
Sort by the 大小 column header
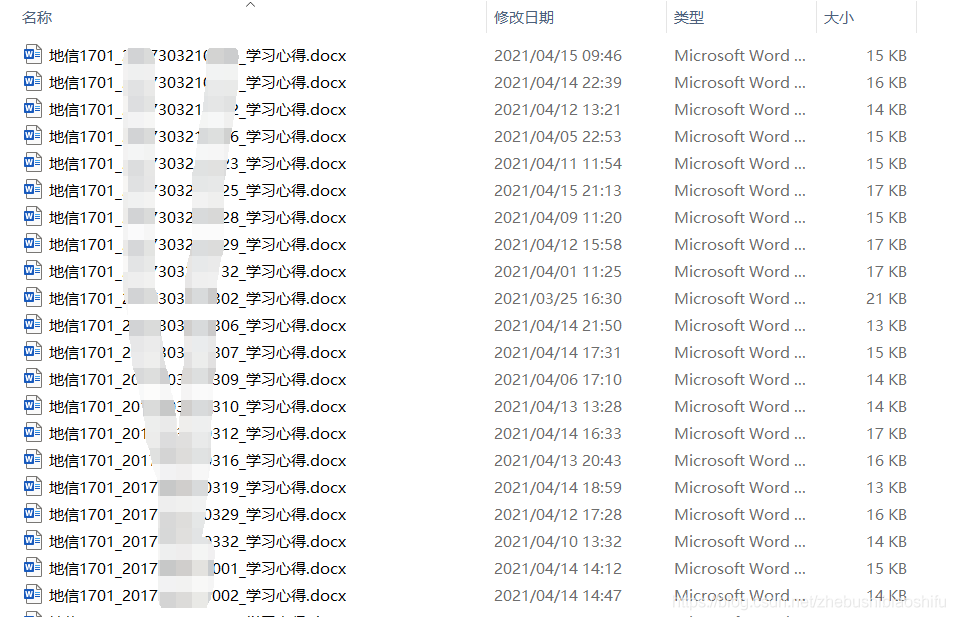[x=839, y=18]
